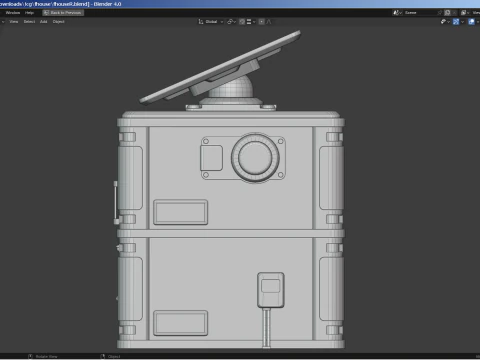Open the snapping options dropdown
The image size is (480, 360).
[251, 22]
